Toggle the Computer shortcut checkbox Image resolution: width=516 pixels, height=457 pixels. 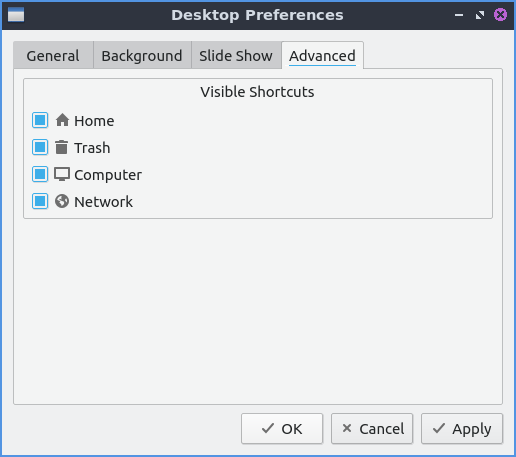click(40, 174)
